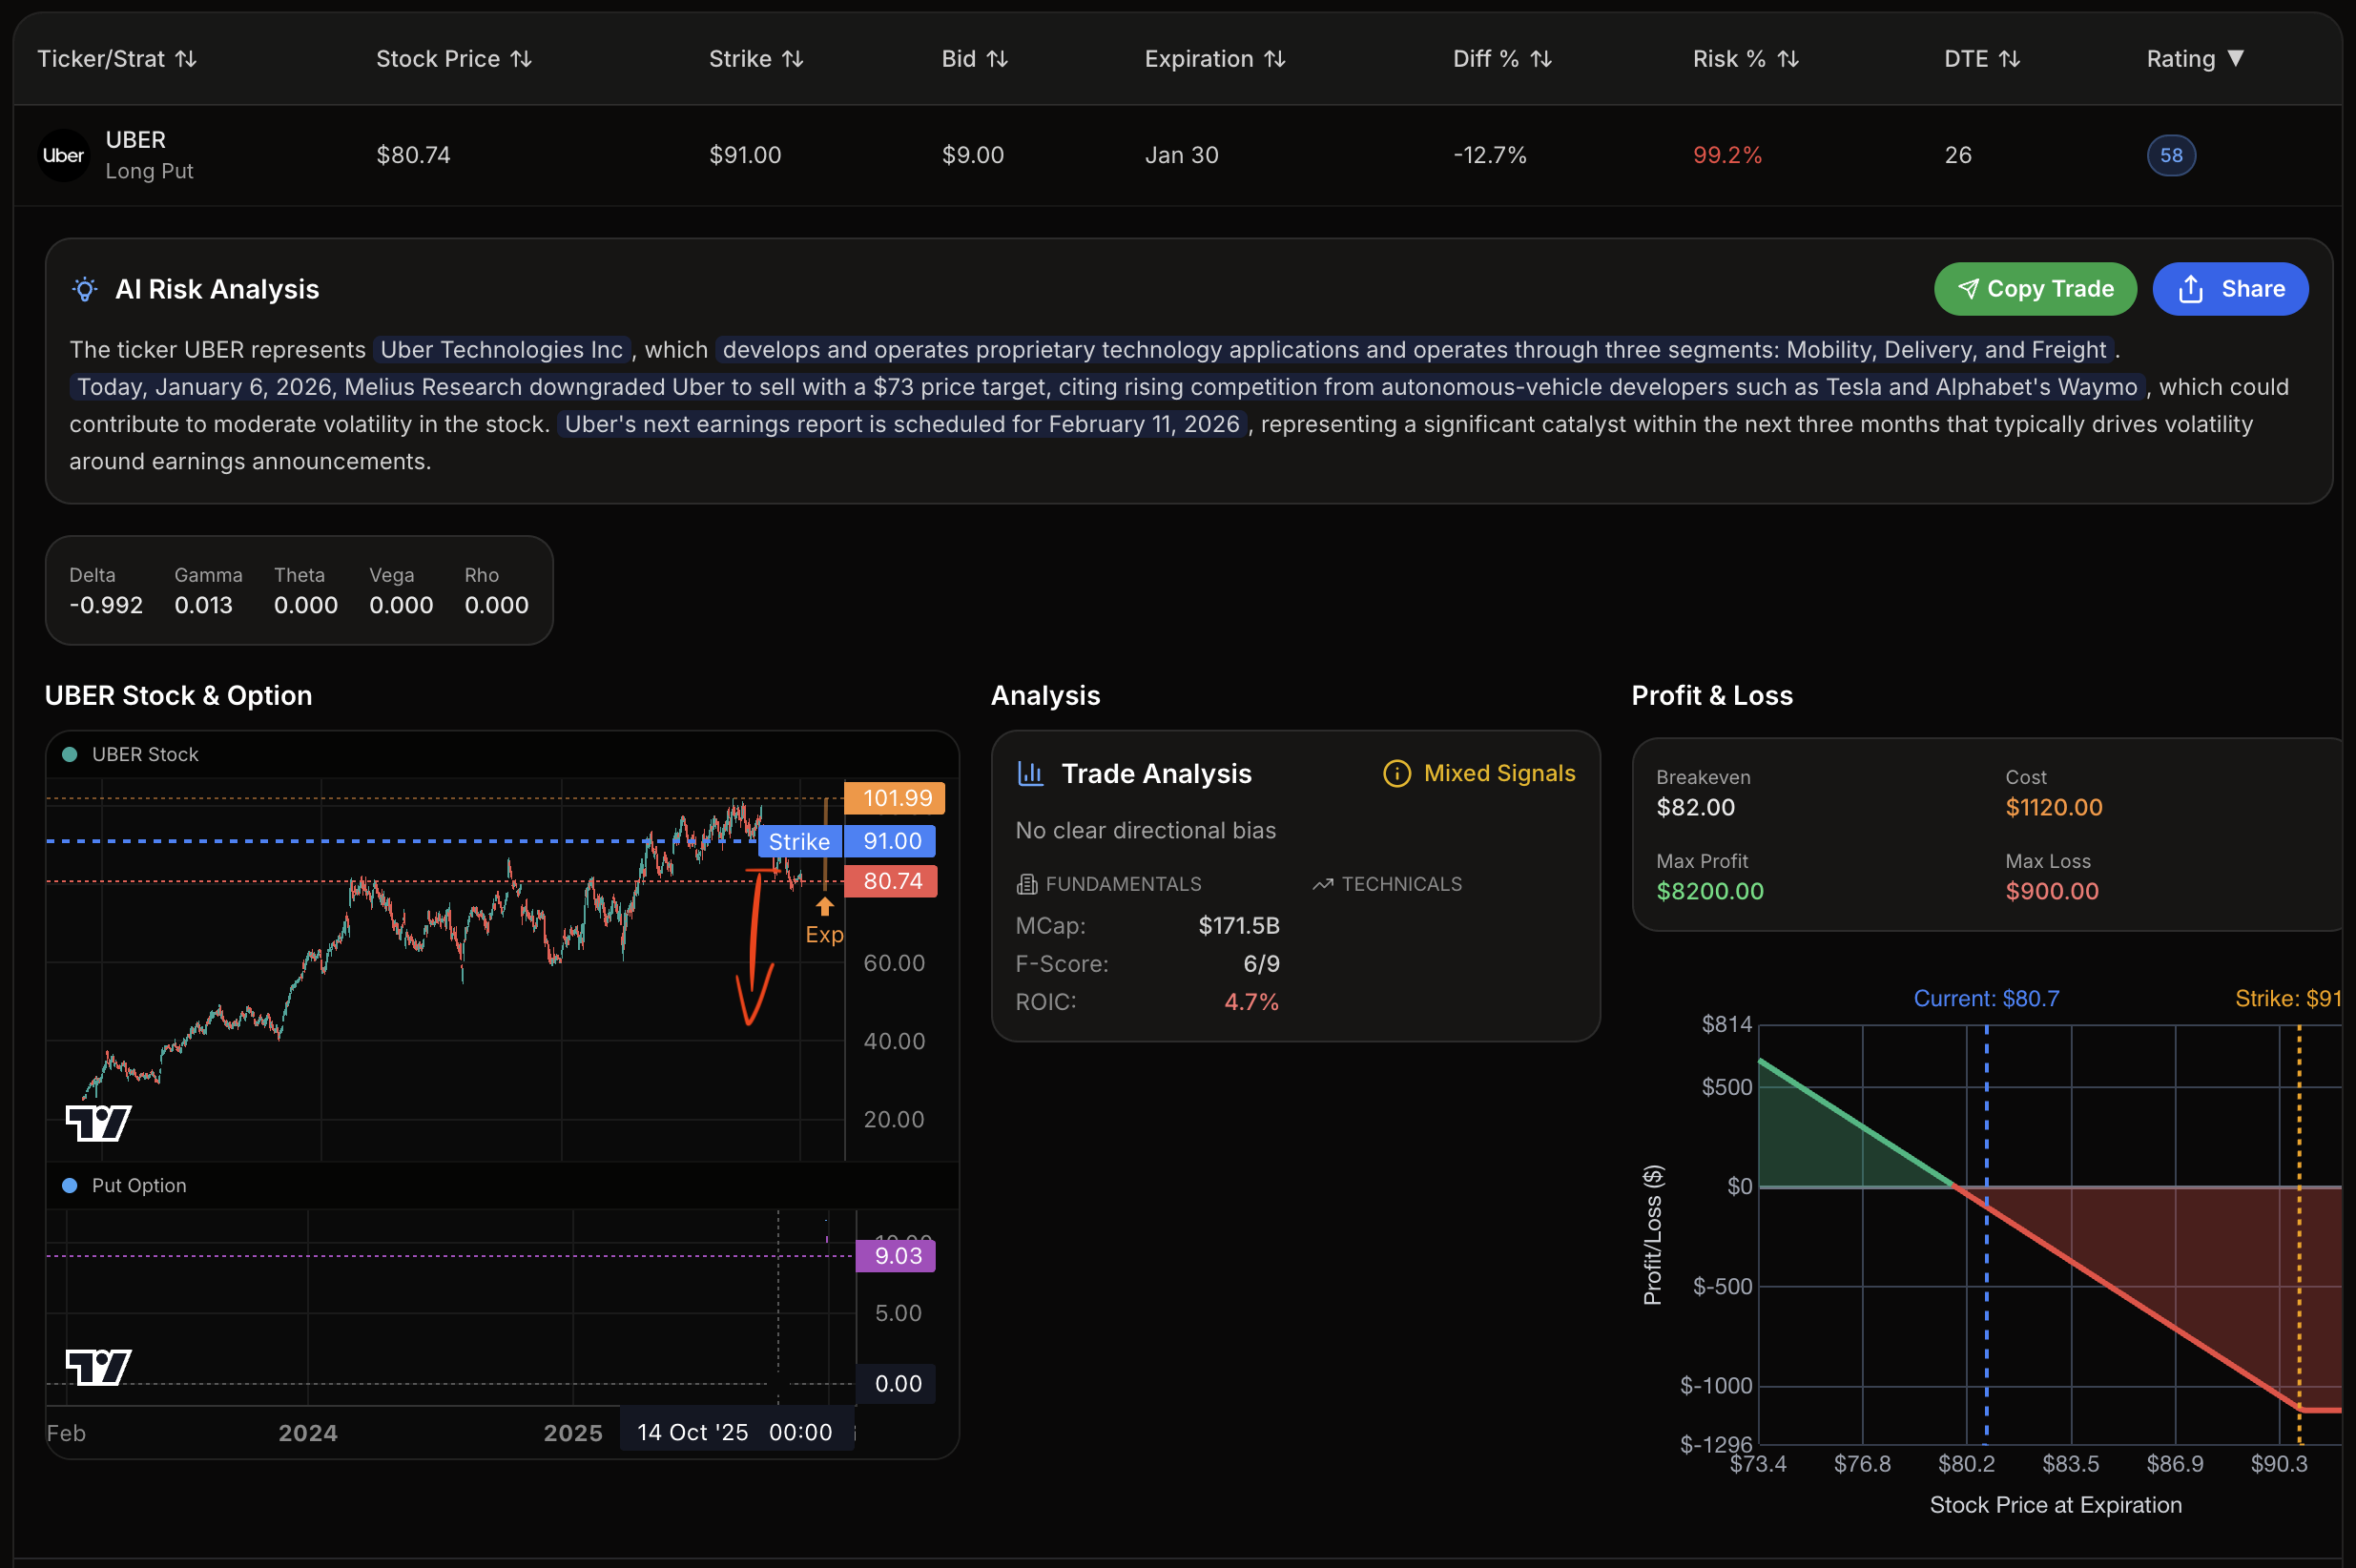Viewport: 2356px width, 1568px height.
Task: Click the orange Exp arrow marker on chart
Action: point(824,906)
